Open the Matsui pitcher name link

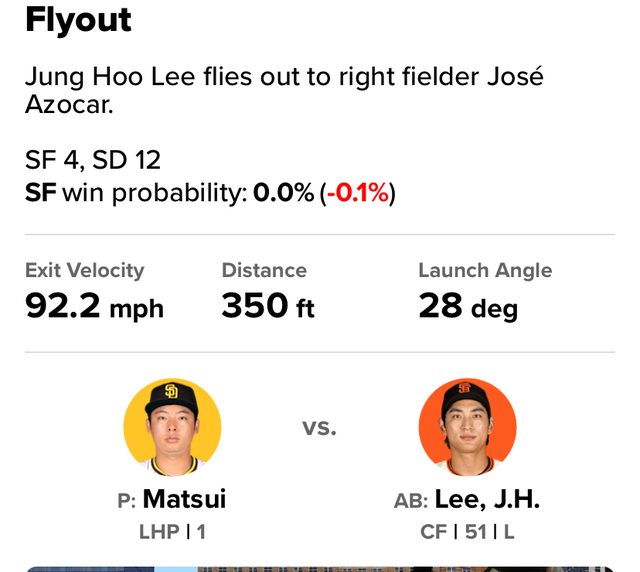pos(182,498)
